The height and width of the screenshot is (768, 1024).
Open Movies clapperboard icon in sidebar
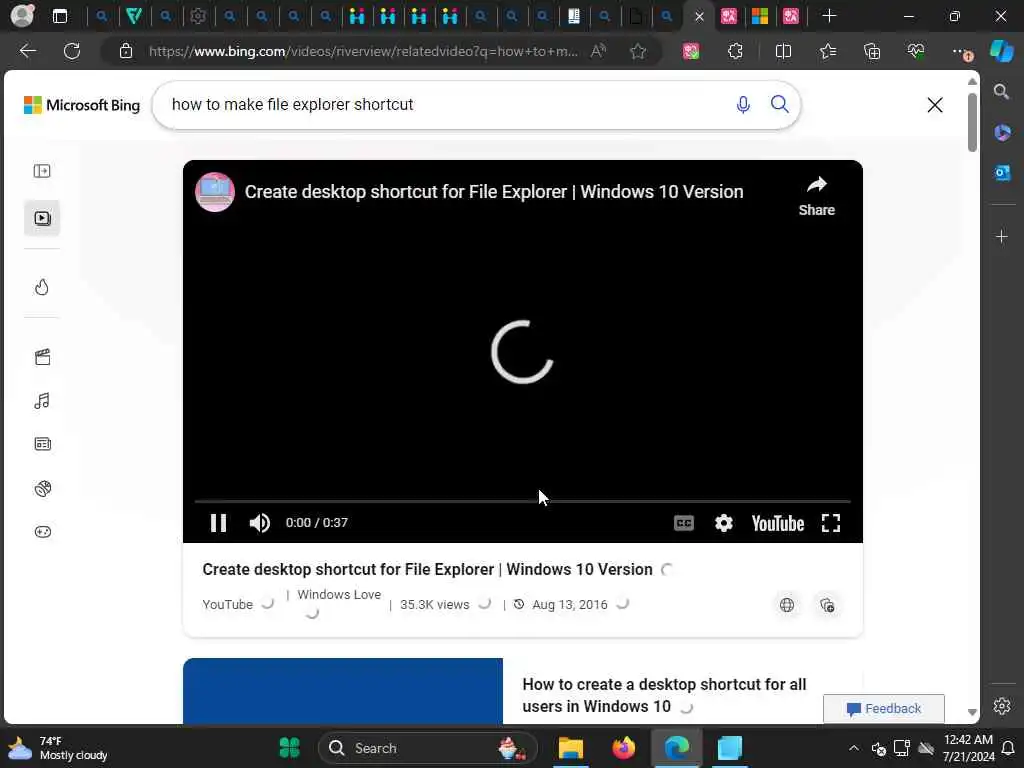click(x=42, y=357)
